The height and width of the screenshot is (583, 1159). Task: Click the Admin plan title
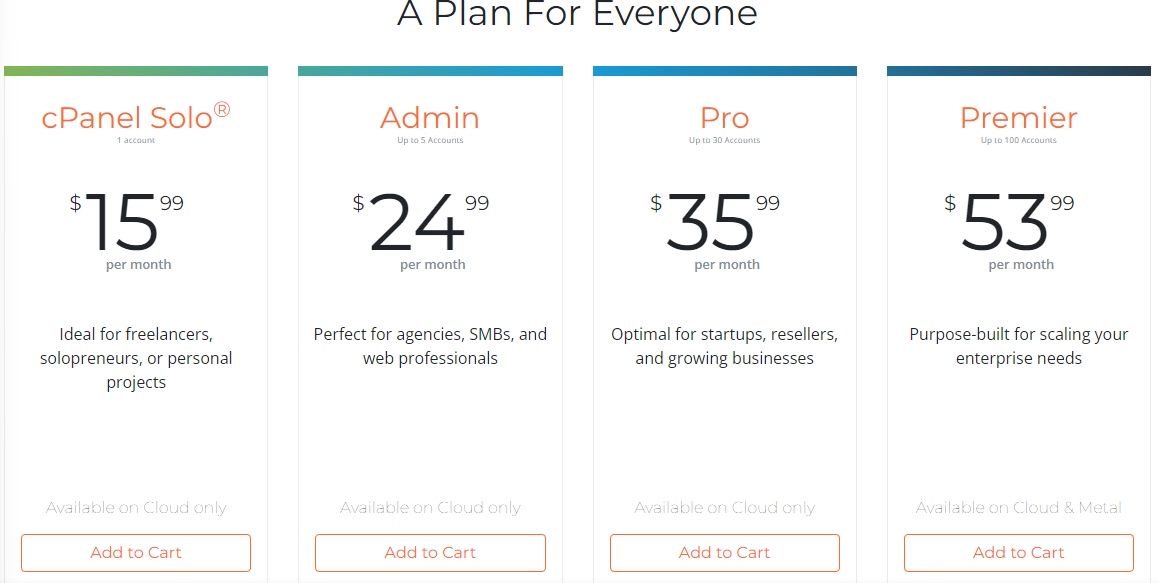click(430, 117)
